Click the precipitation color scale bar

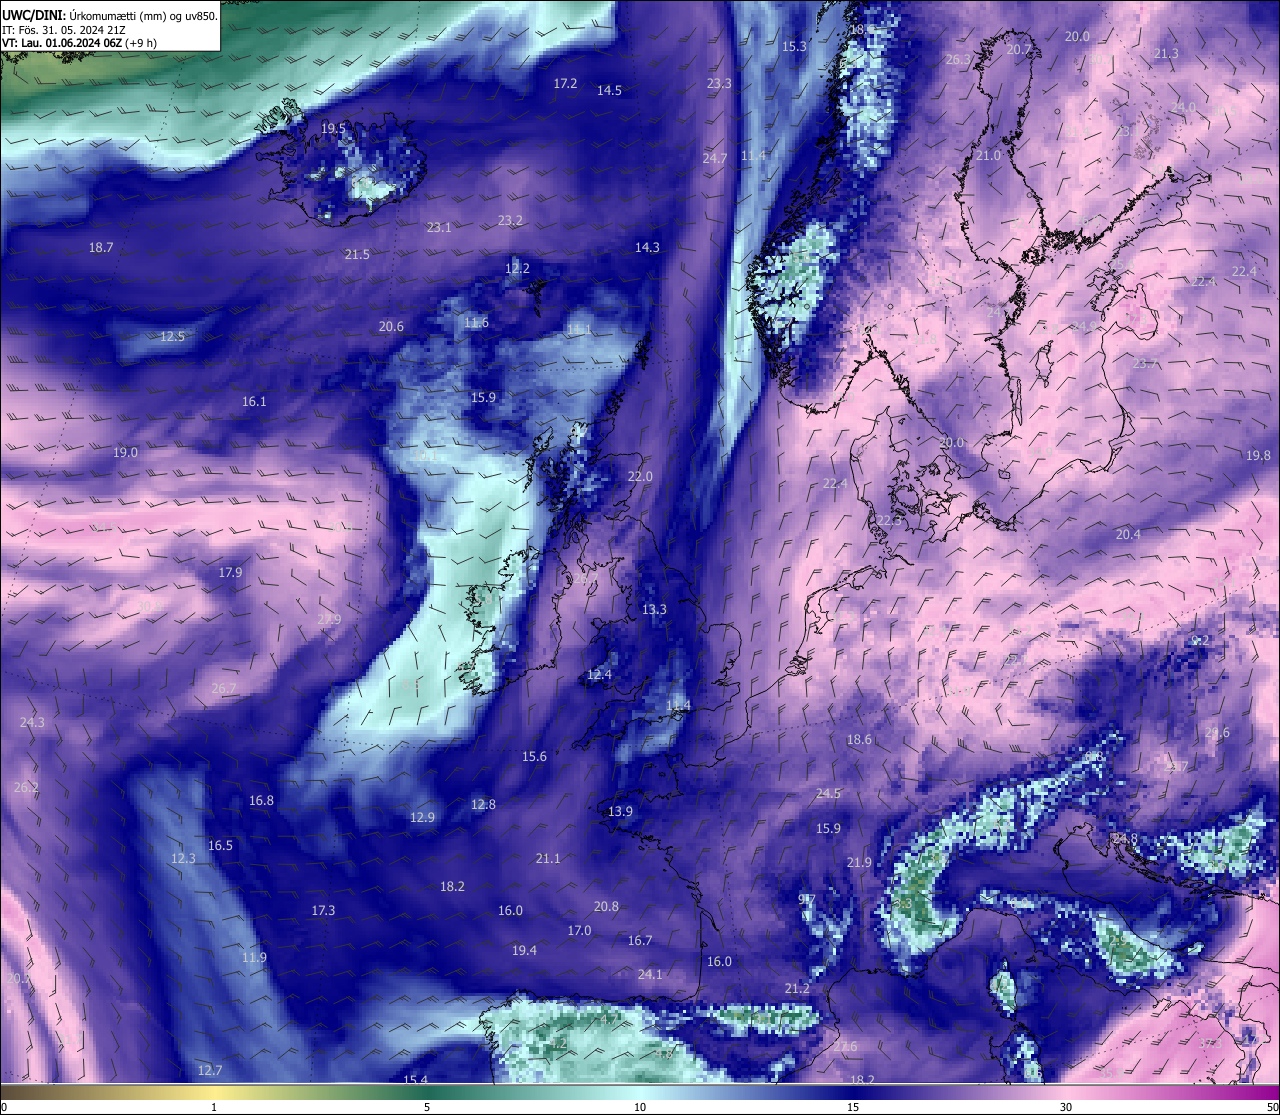click(640, 1091)
